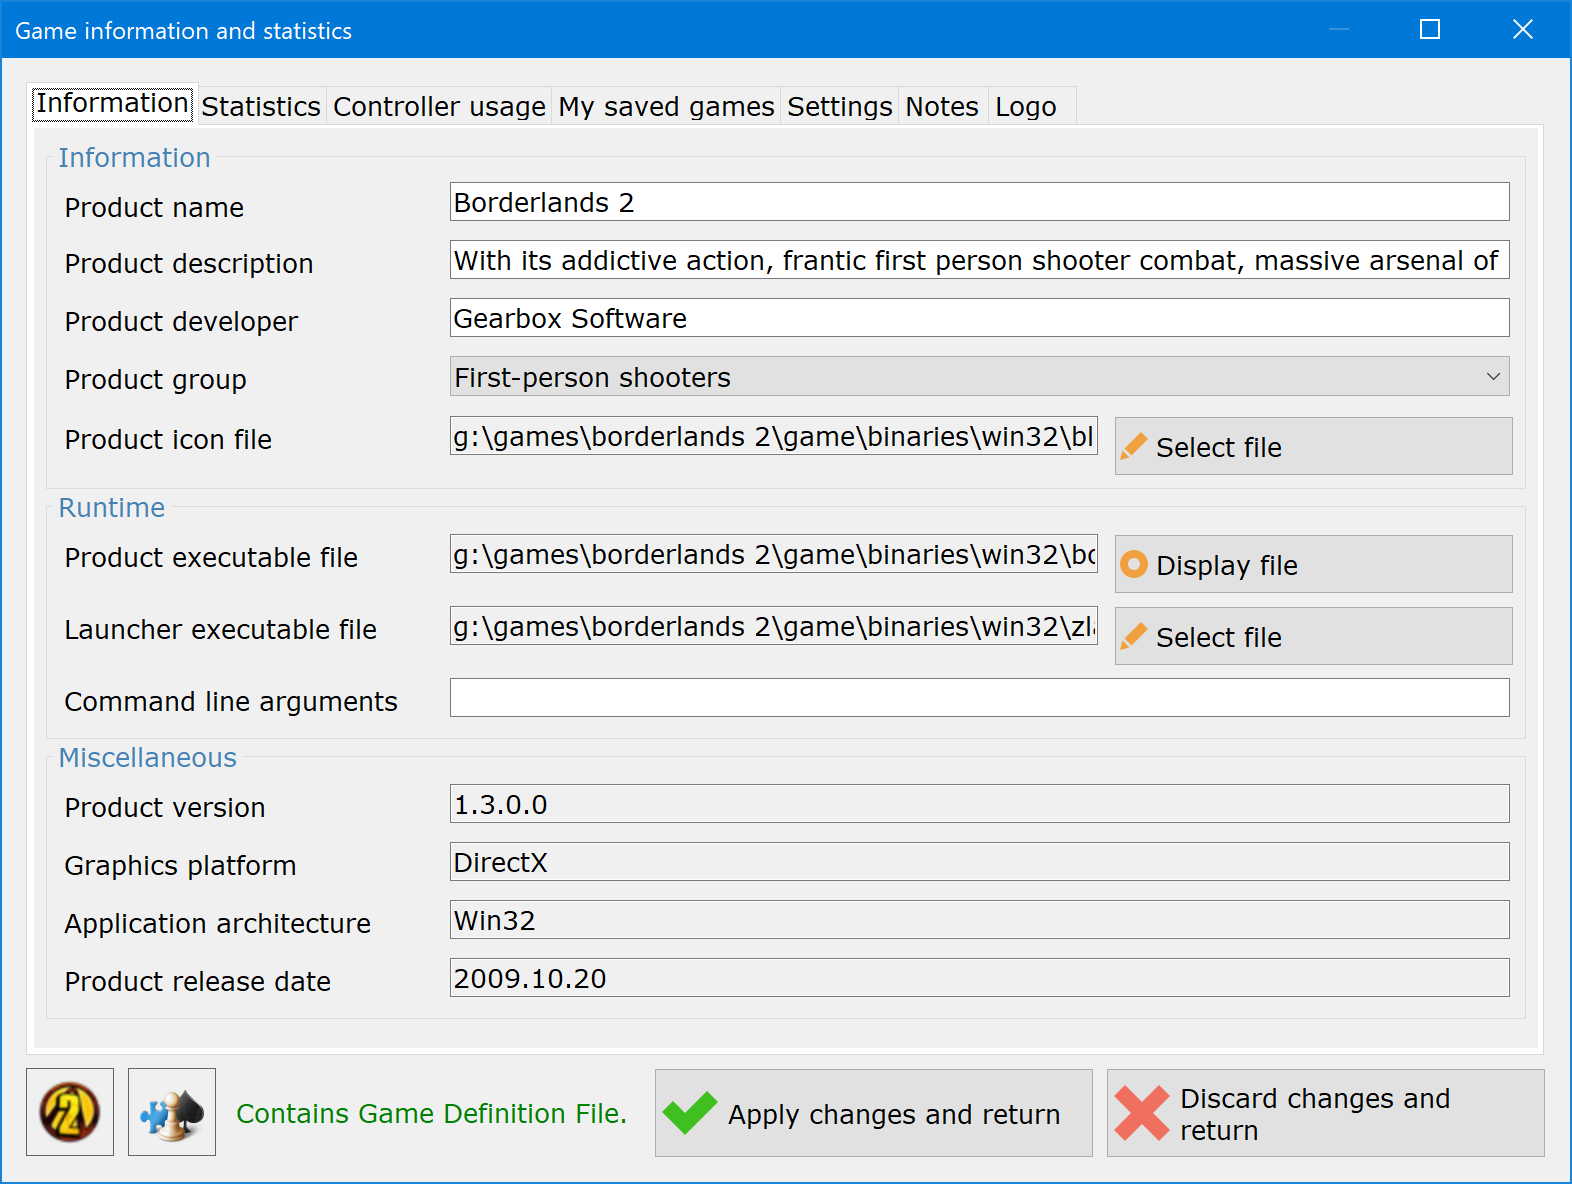
Task: Discard changes and return
Action: 1326,1113
